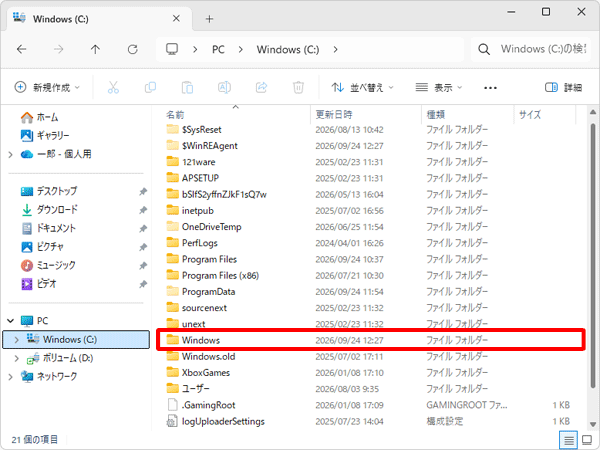Click the search magnifier icon

(484, 49)
